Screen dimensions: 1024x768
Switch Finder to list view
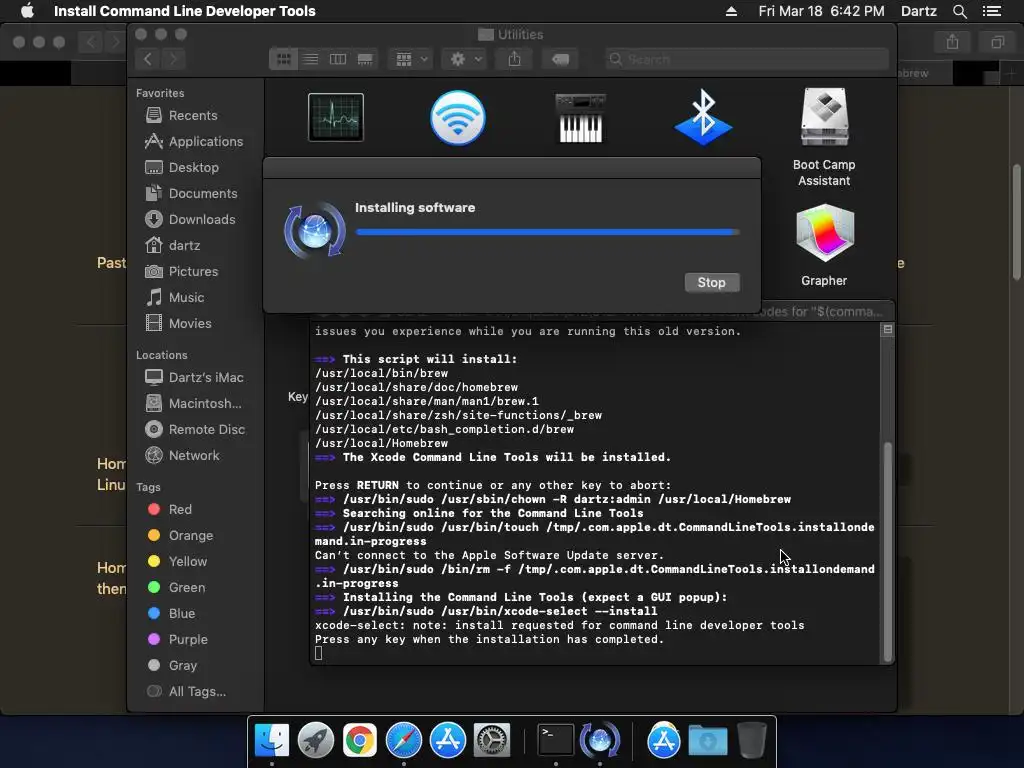[311, 59]
